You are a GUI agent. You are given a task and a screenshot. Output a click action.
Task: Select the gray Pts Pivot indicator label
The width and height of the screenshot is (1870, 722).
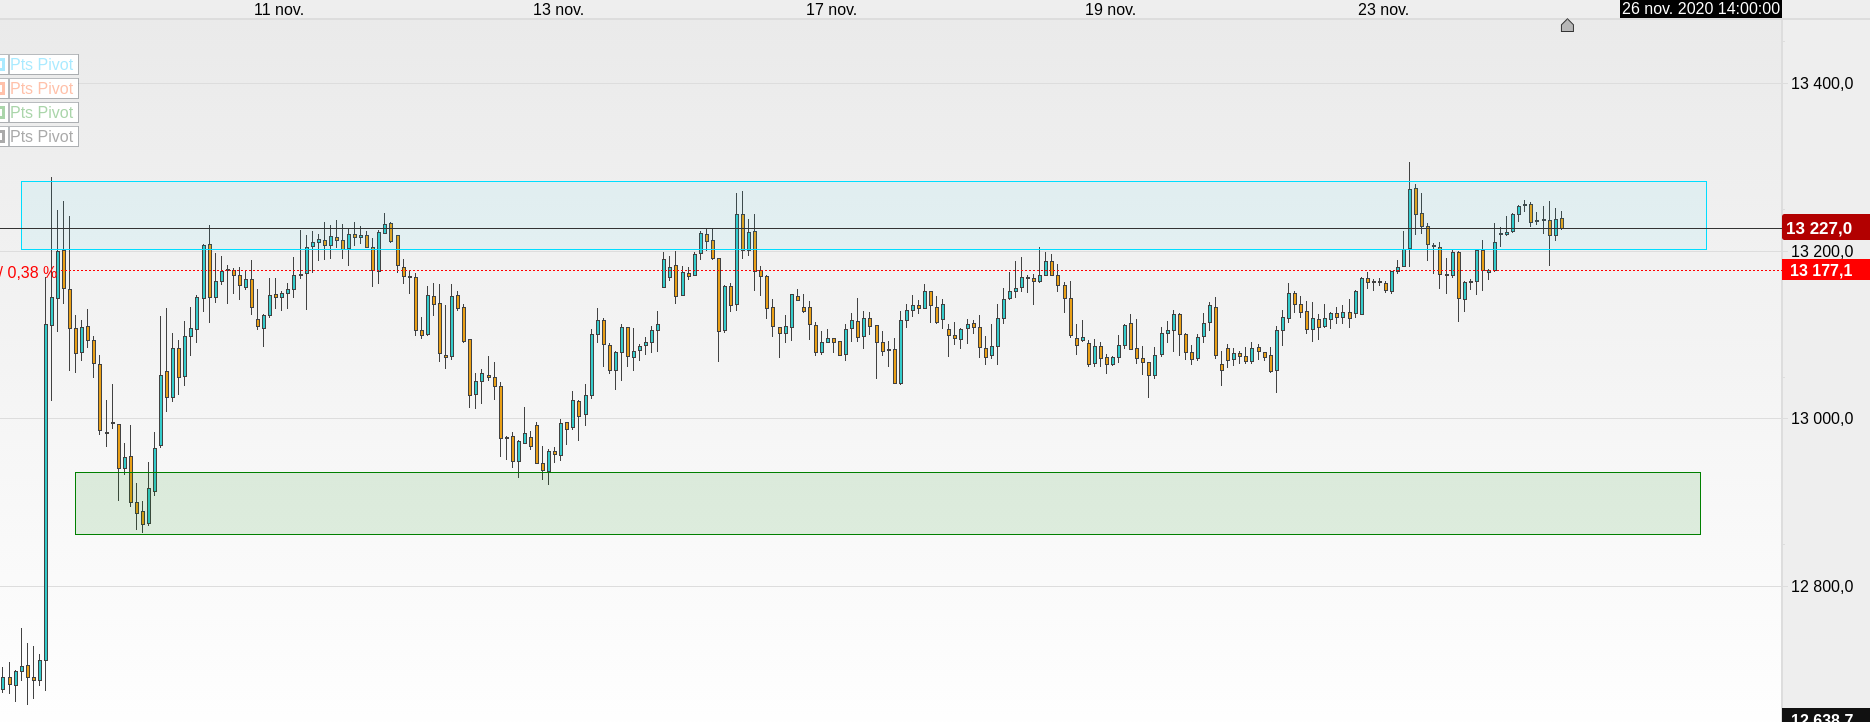(x=42, y=137)
